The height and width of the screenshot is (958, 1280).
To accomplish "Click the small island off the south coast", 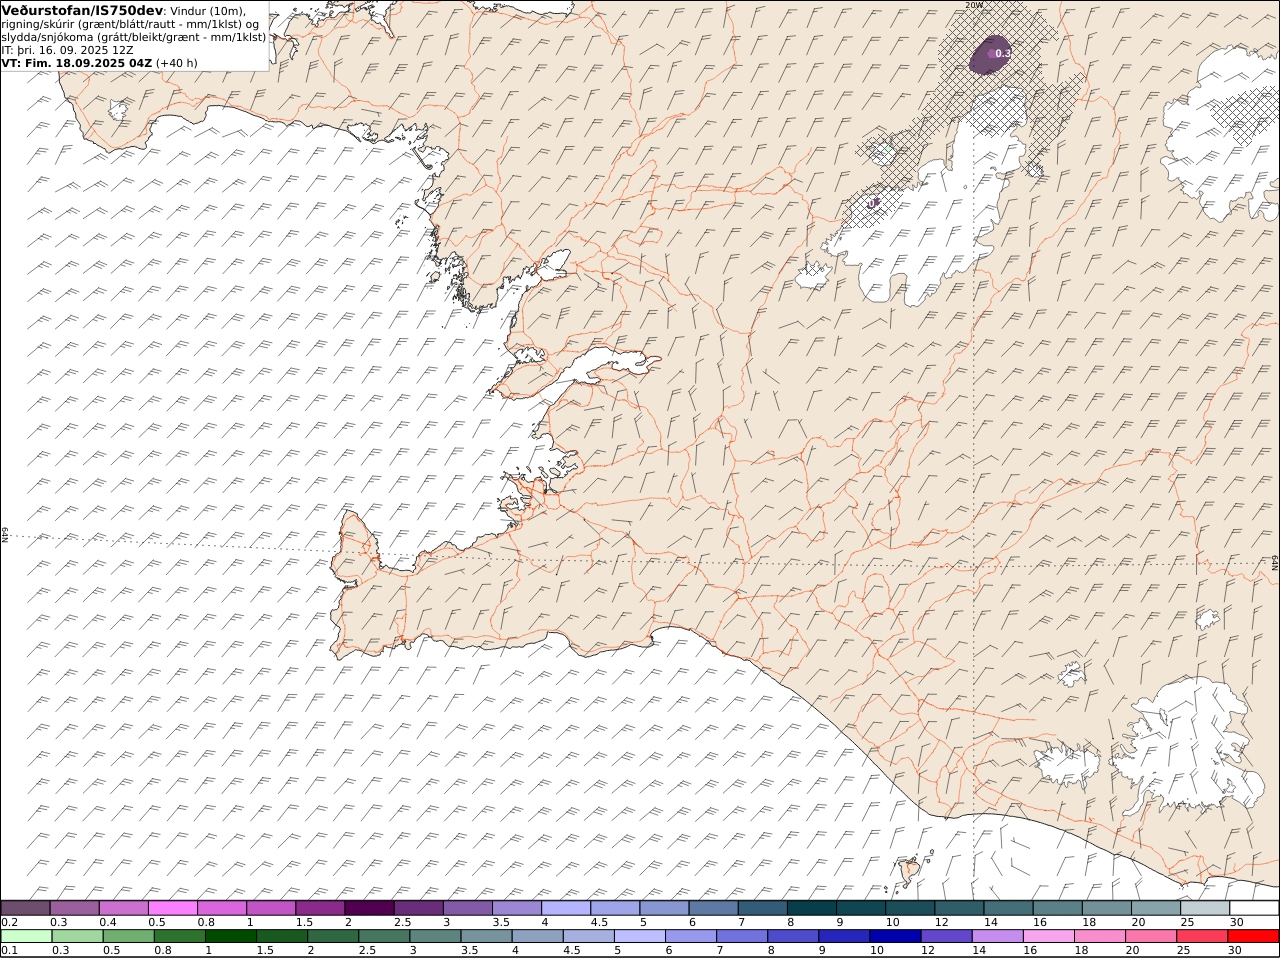I will point(910,871).
